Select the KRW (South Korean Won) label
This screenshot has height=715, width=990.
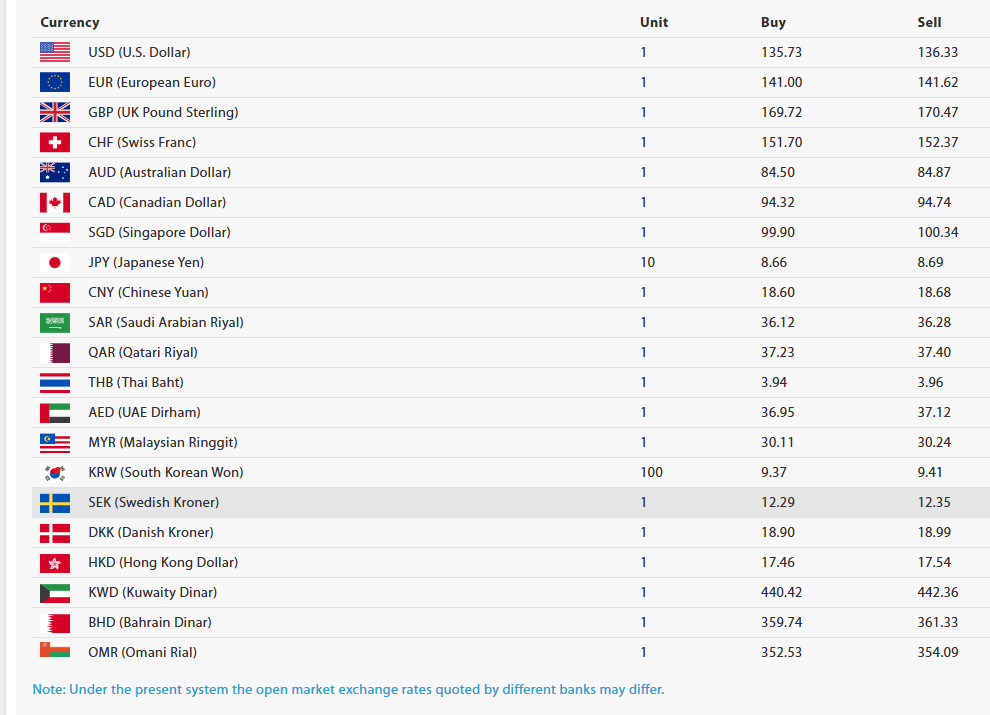(165, 472)
